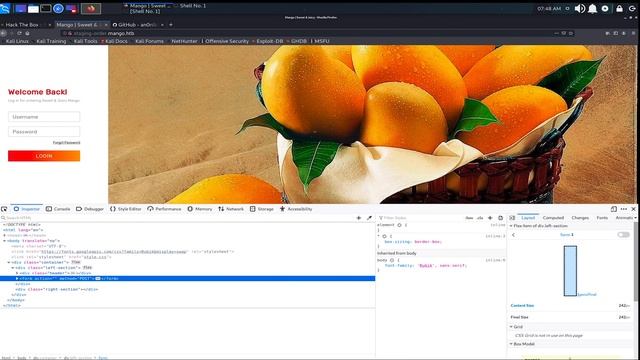Click the Forgot Password link
This screenshot has height=360, width=640.
[66, 143]
